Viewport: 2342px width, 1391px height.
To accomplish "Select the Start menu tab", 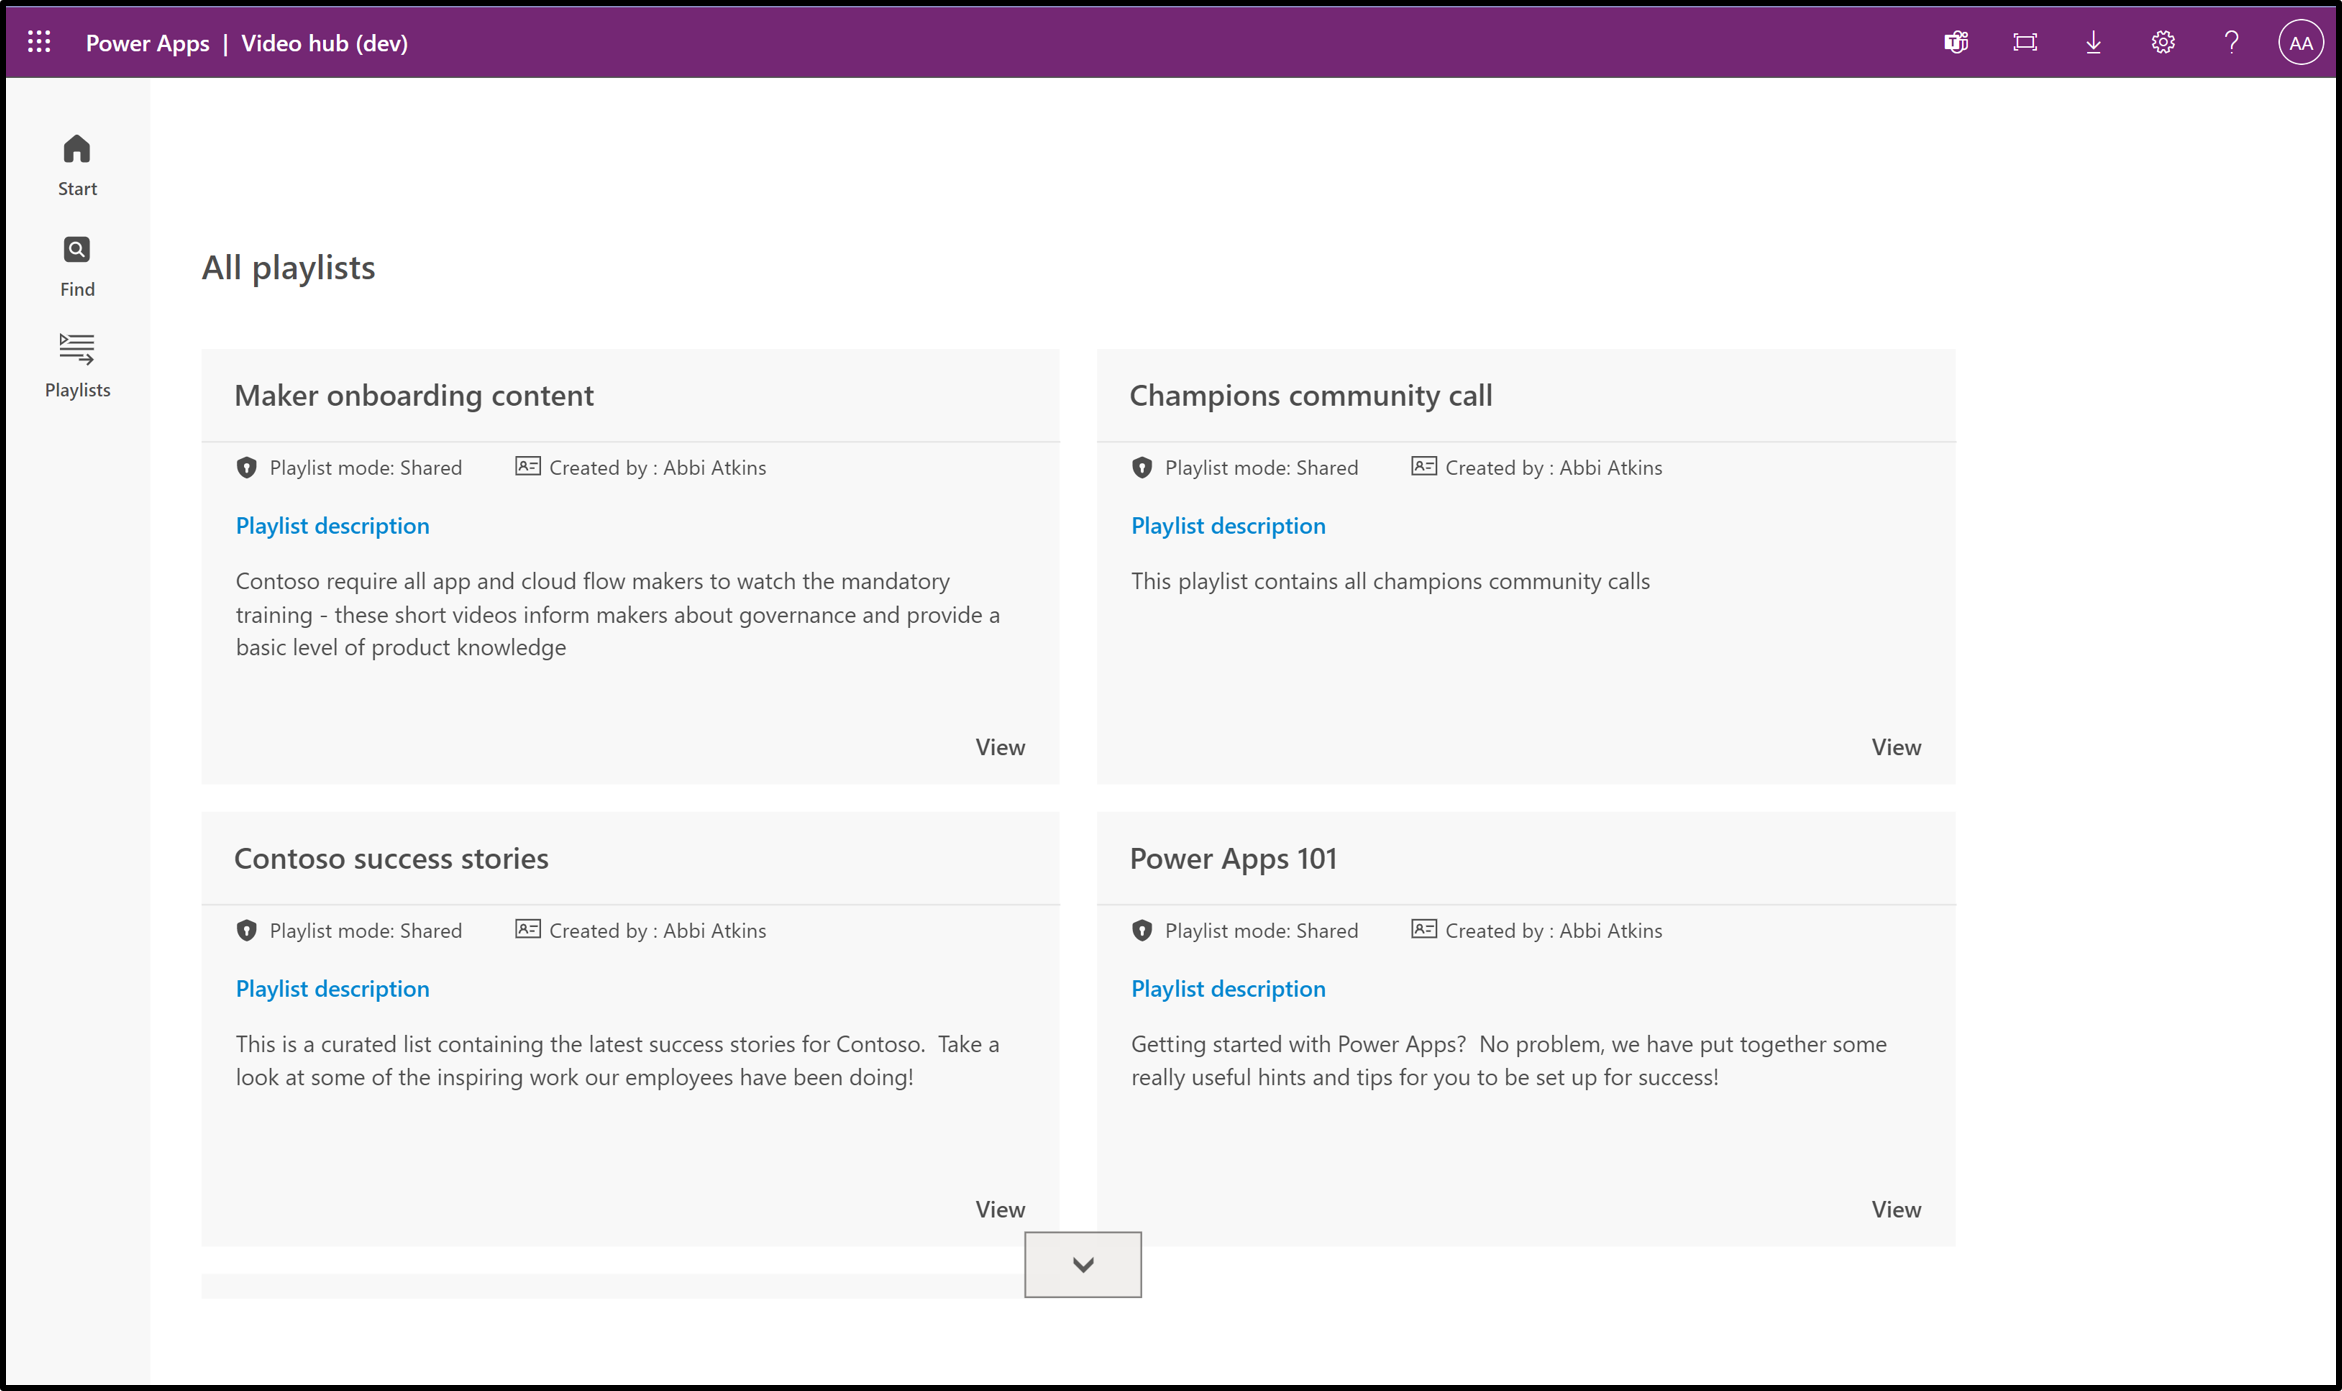I will tap(78, 164).
